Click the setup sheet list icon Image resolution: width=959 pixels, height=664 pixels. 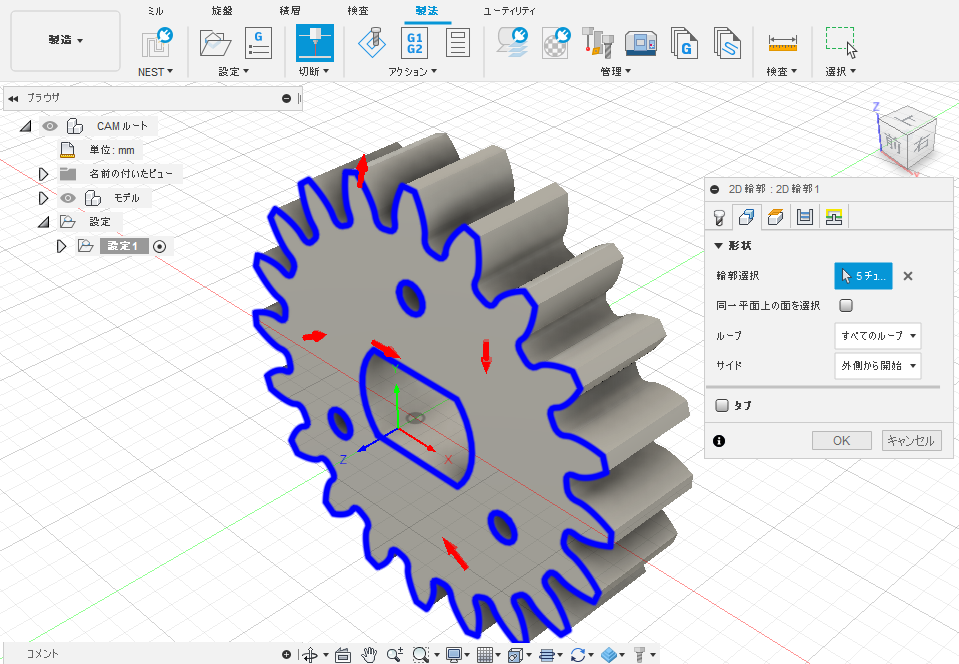coord(457,43)
